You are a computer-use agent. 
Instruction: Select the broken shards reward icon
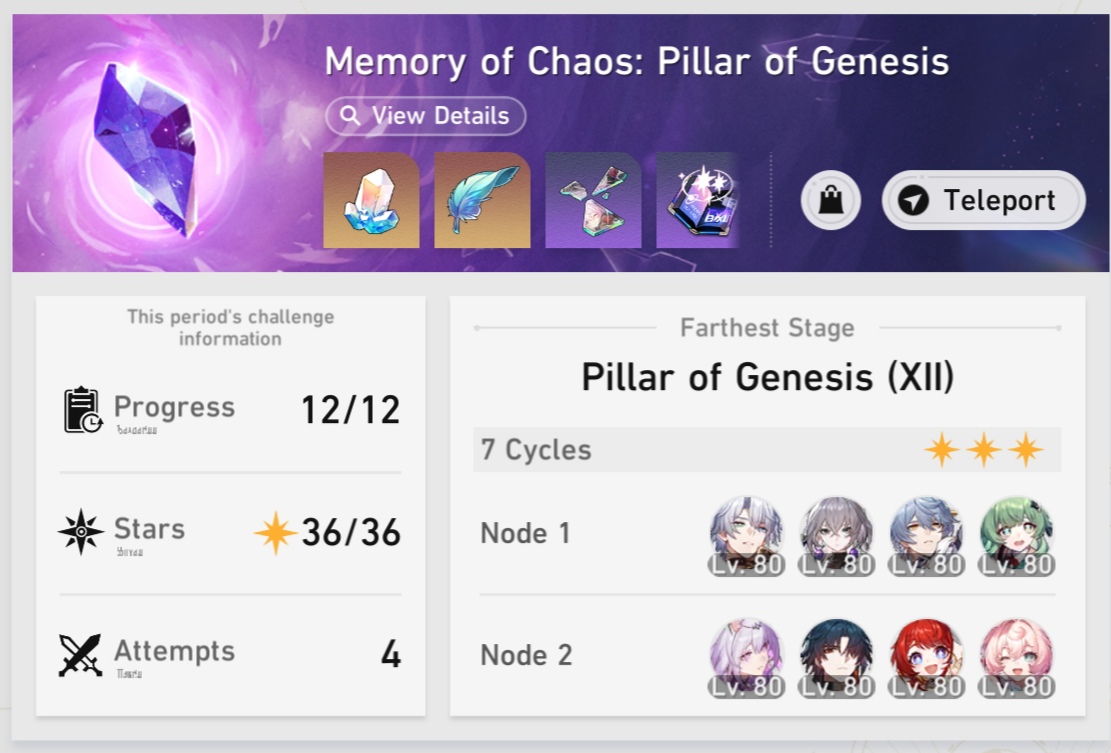pyautogui.click(x=594, y=200)
